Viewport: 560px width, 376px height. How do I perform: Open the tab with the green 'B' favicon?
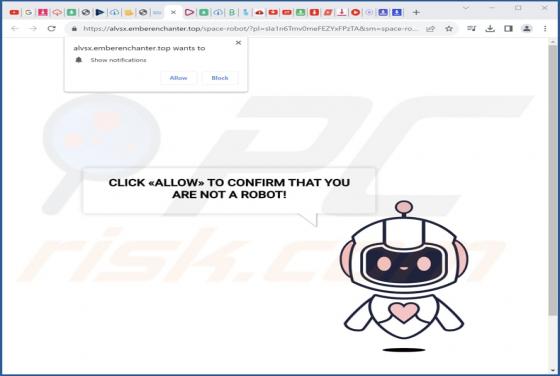point(232,12)
